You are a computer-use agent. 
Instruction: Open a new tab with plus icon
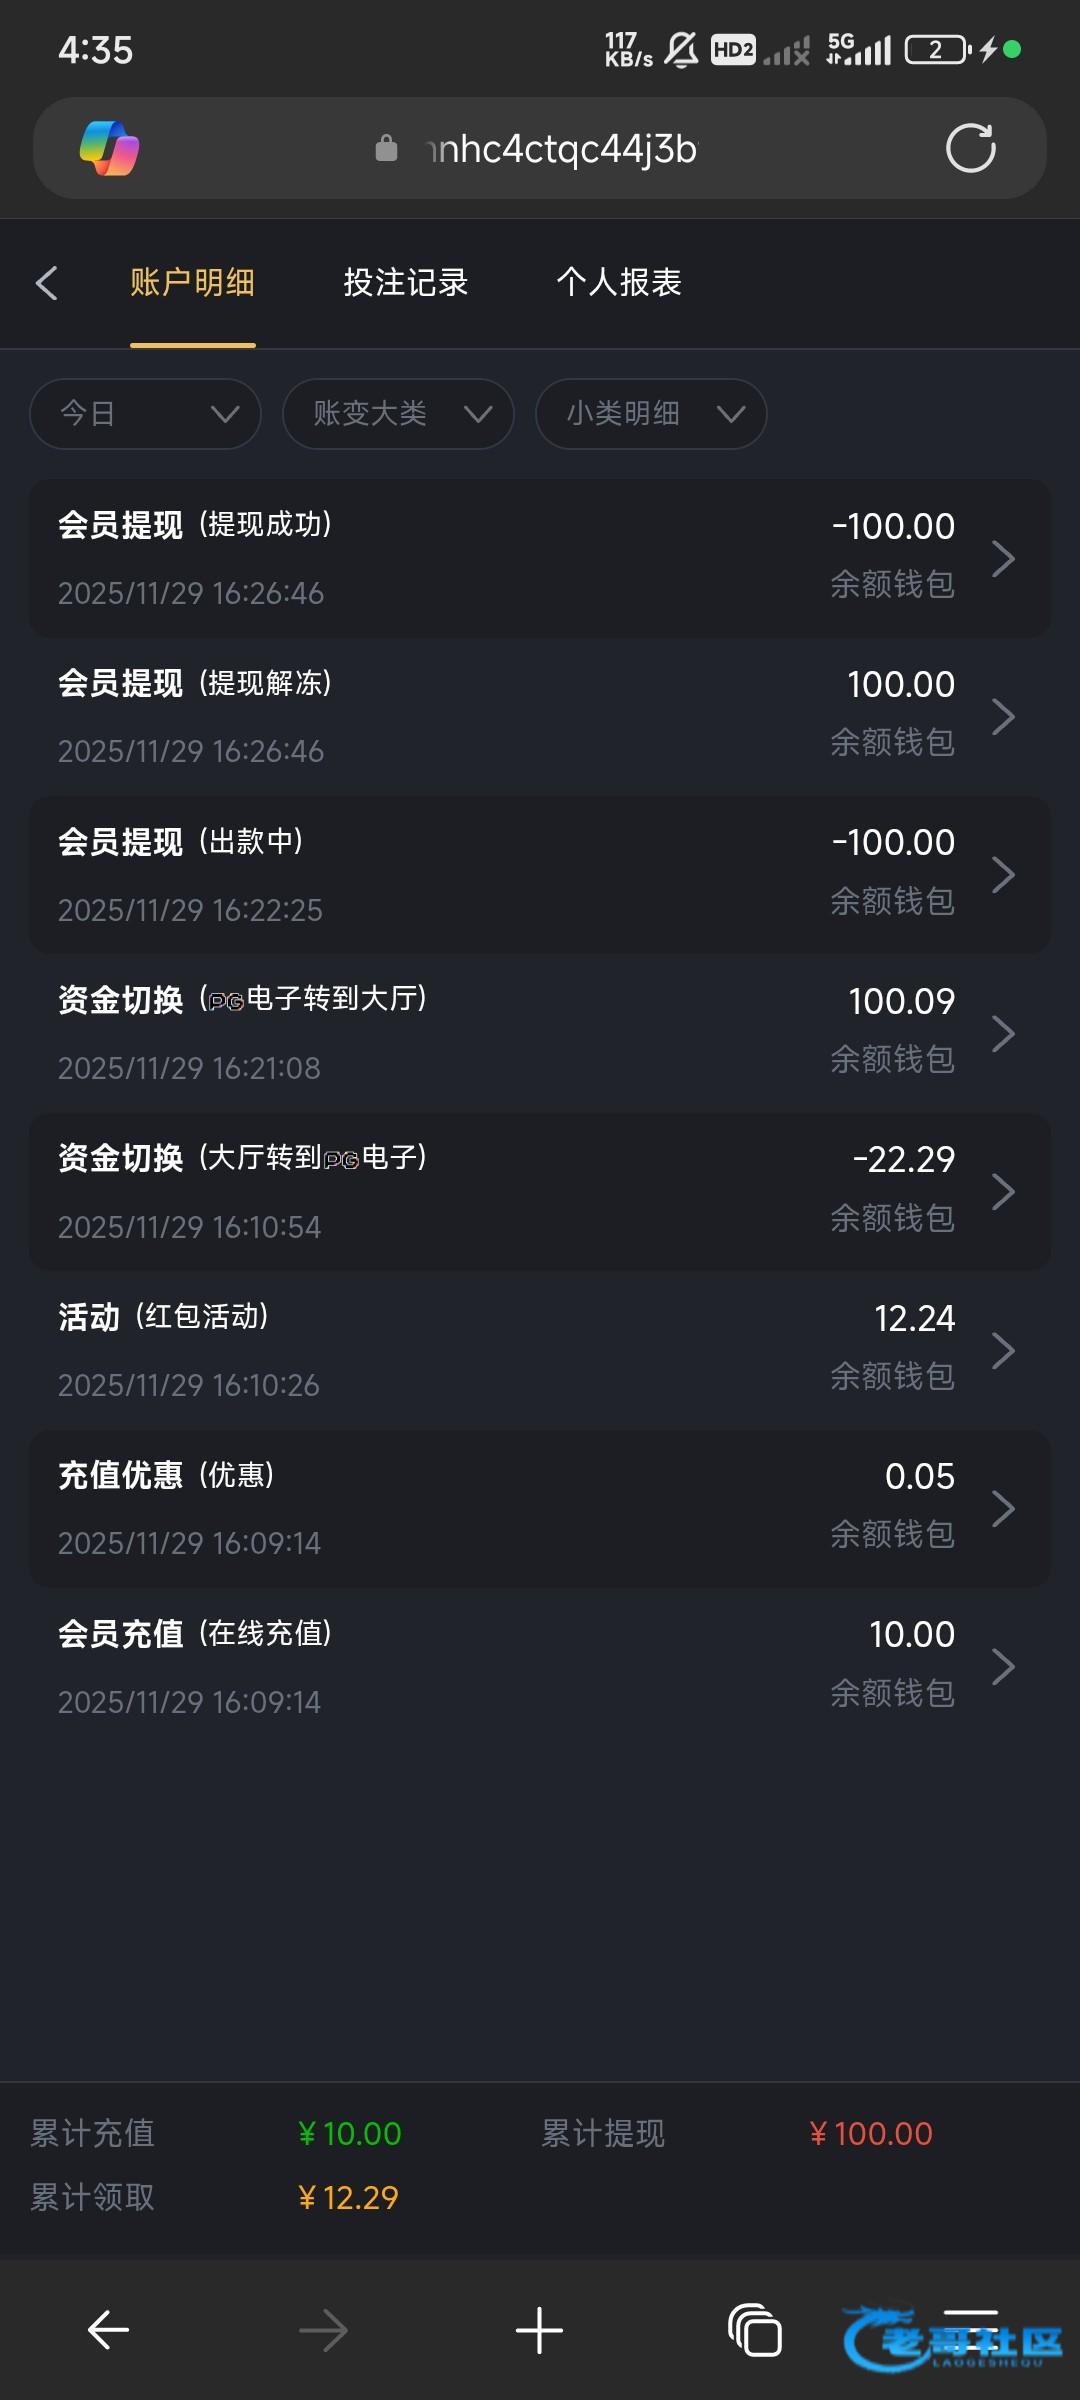(x=539, y=2331)
